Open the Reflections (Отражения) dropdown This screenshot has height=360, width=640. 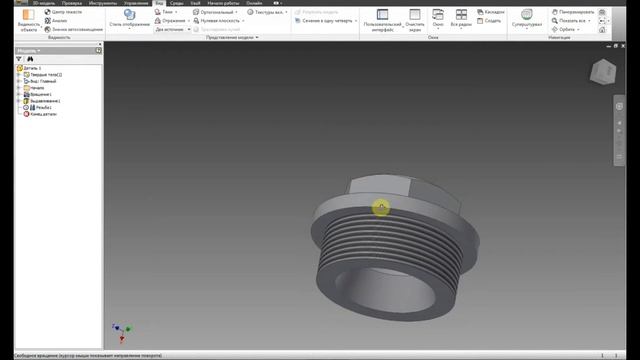[172, 20]
